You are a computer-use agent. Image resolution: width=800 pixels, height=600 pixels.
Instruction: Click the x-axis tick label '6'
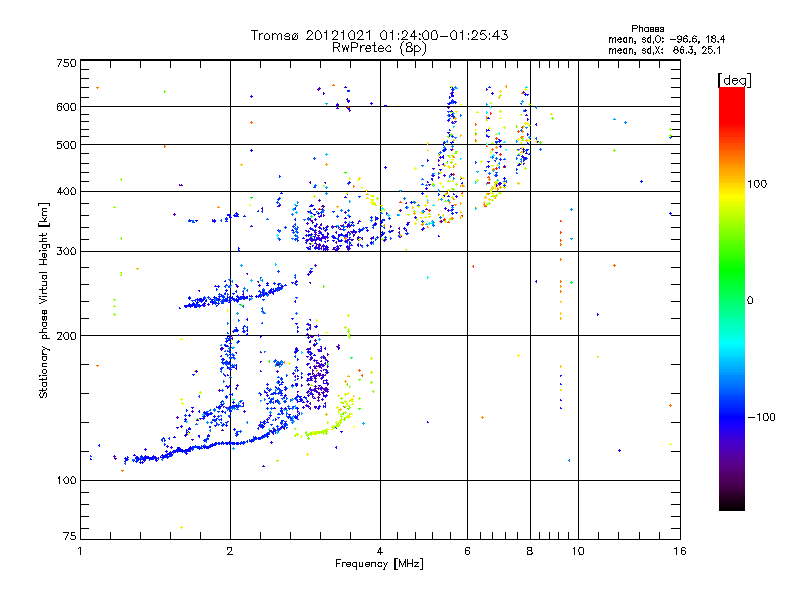pyautogui.click(x=467, y=551)
